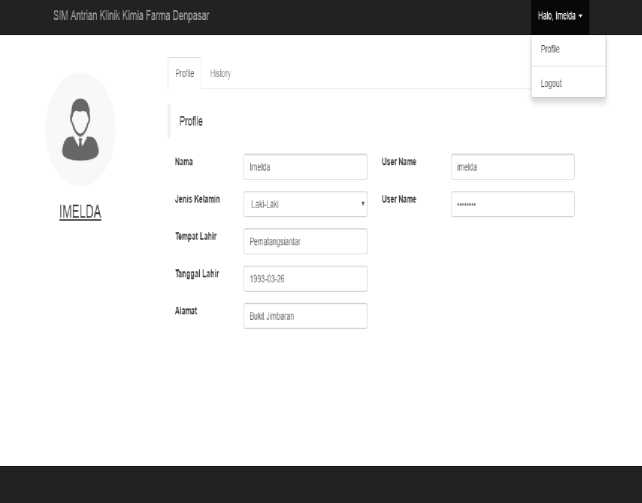Click the Profile section heading

[x=191, y=121]
